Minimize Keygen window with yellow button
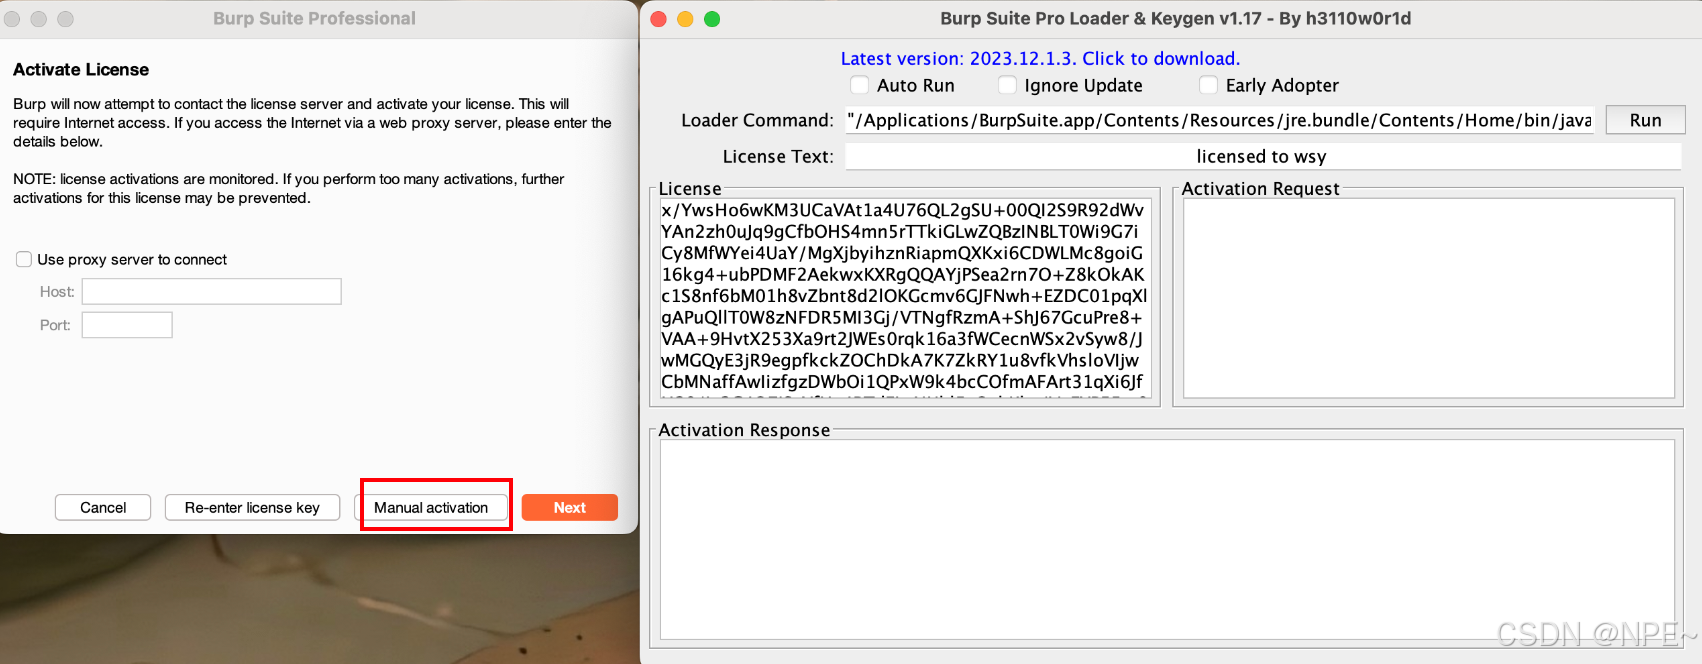Image resolution: width=1702 pixels, height=664 pixels. [685, 19]
